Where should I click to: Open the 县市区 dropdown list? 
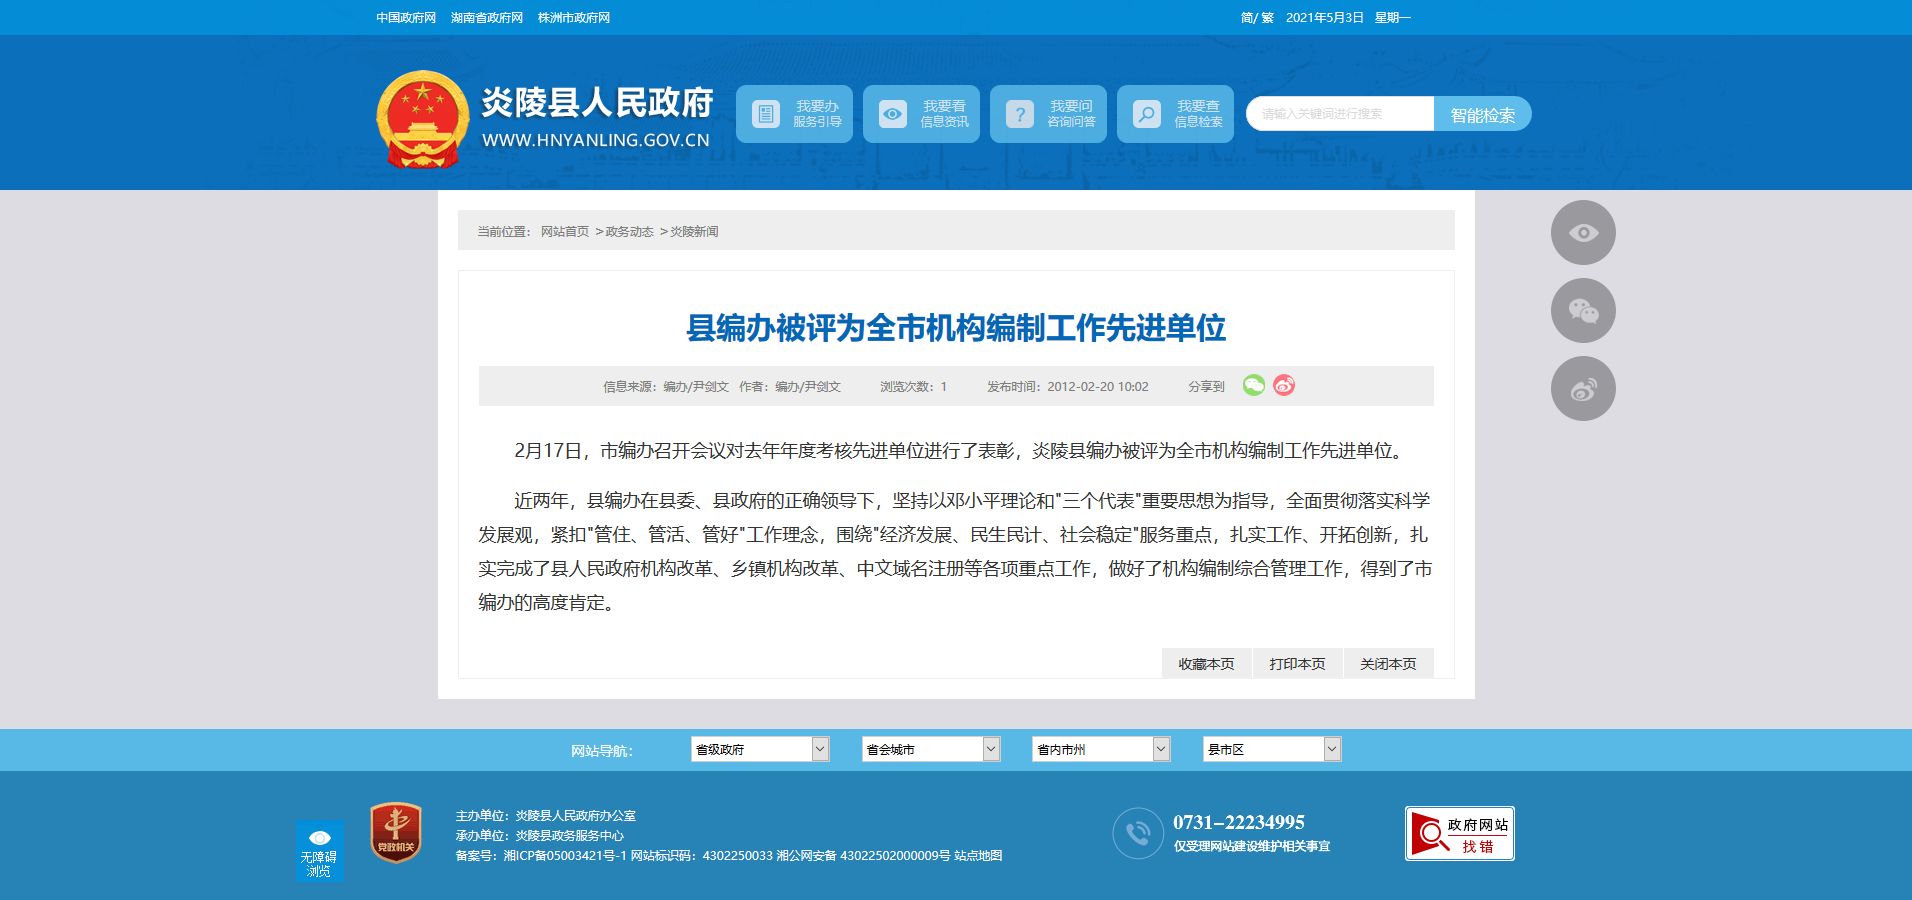pyautogui.click(x=1271, y=749)
